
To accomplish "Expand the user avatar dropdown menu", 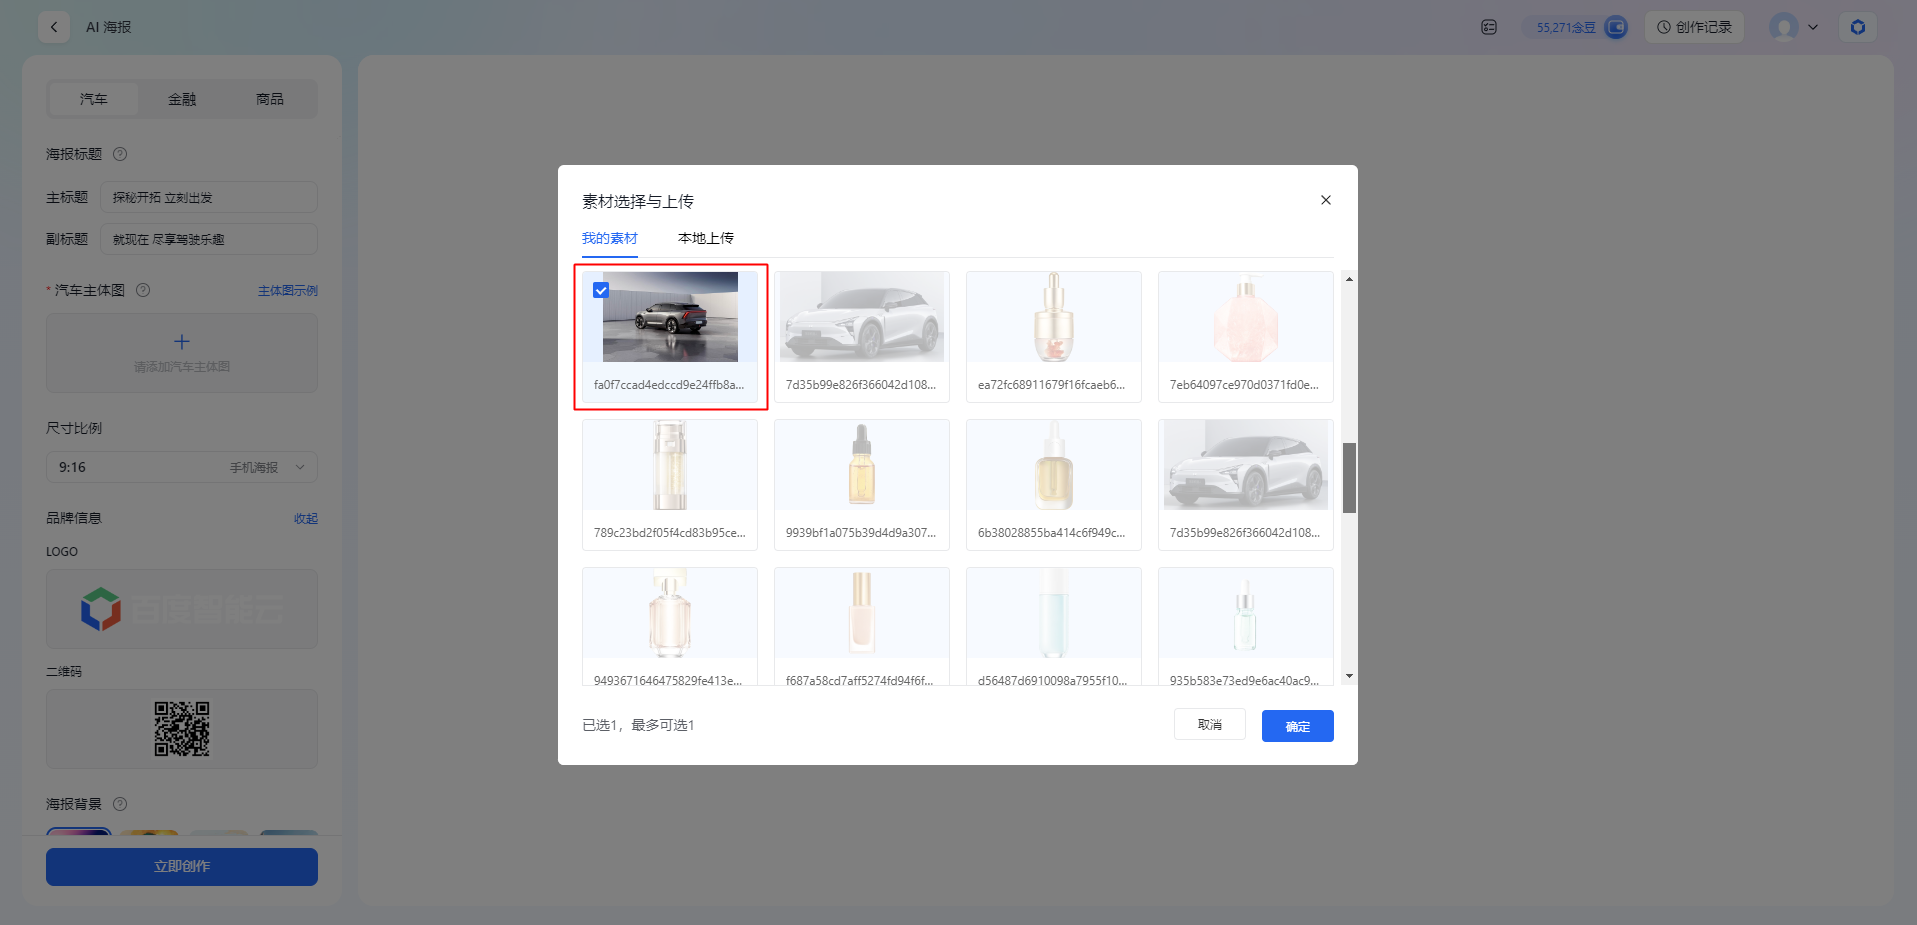I will click(x=1795, y=27).
